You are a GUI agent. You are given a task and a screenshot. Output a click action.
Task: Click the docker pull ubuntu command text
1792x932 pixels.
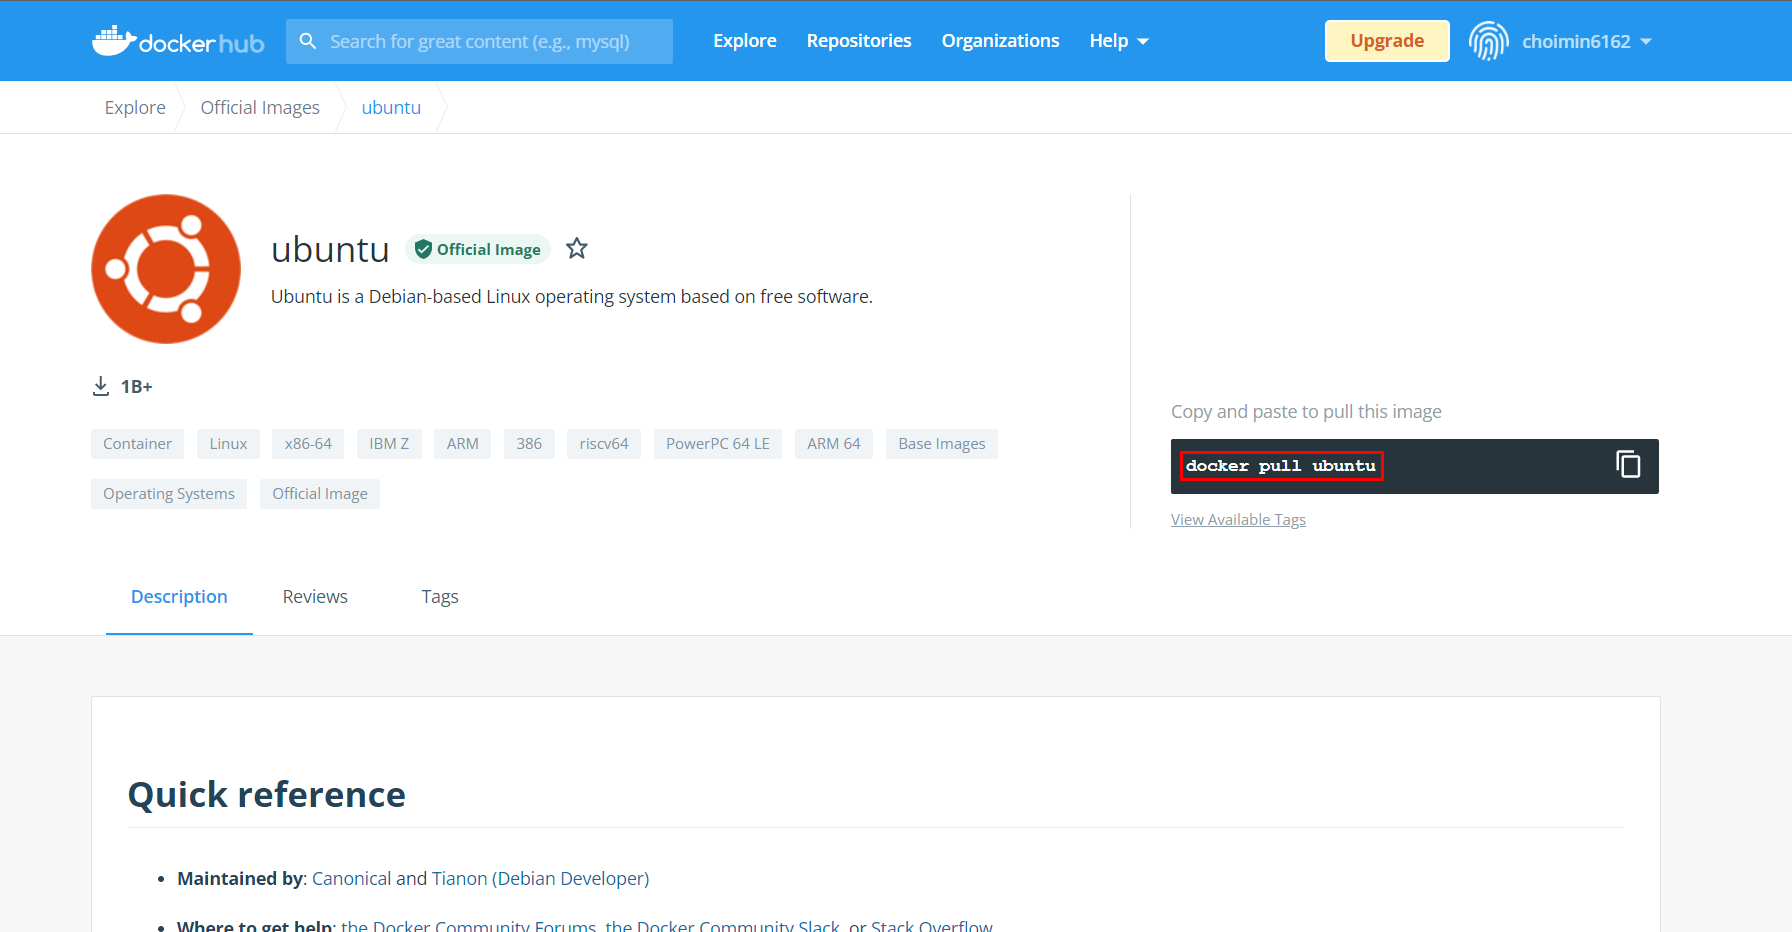coord(1281,466)
